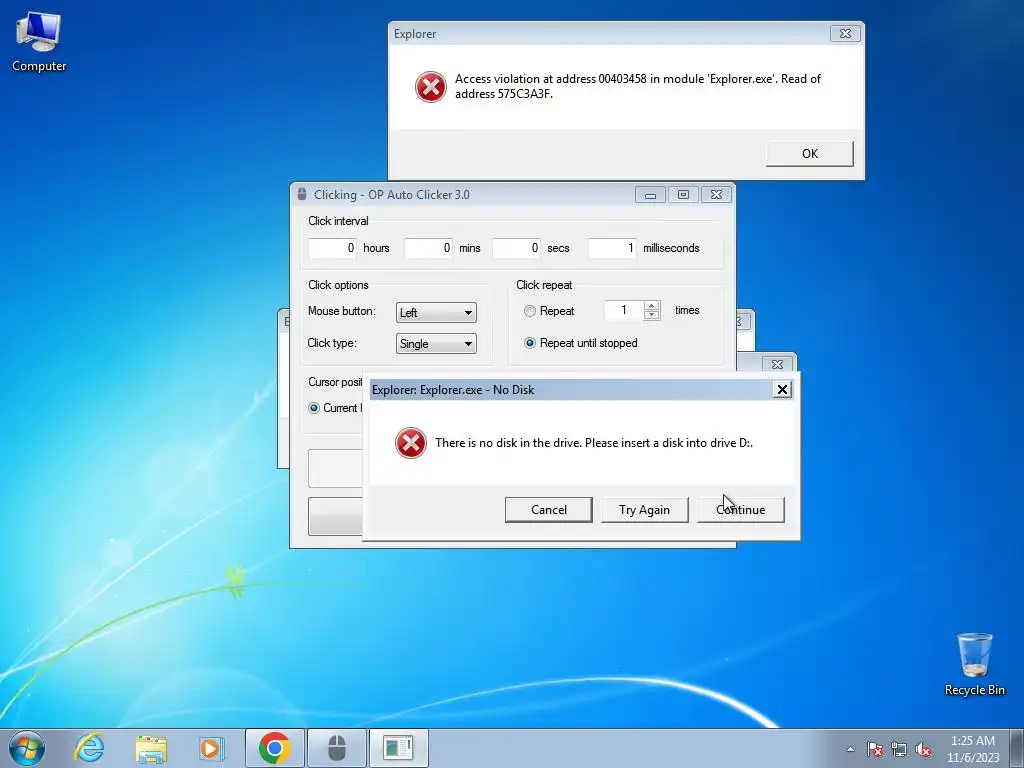This screenshot has width=1024, height=768.
Task: Close the OP Auto Clicker window
Action: coord(716,195)
